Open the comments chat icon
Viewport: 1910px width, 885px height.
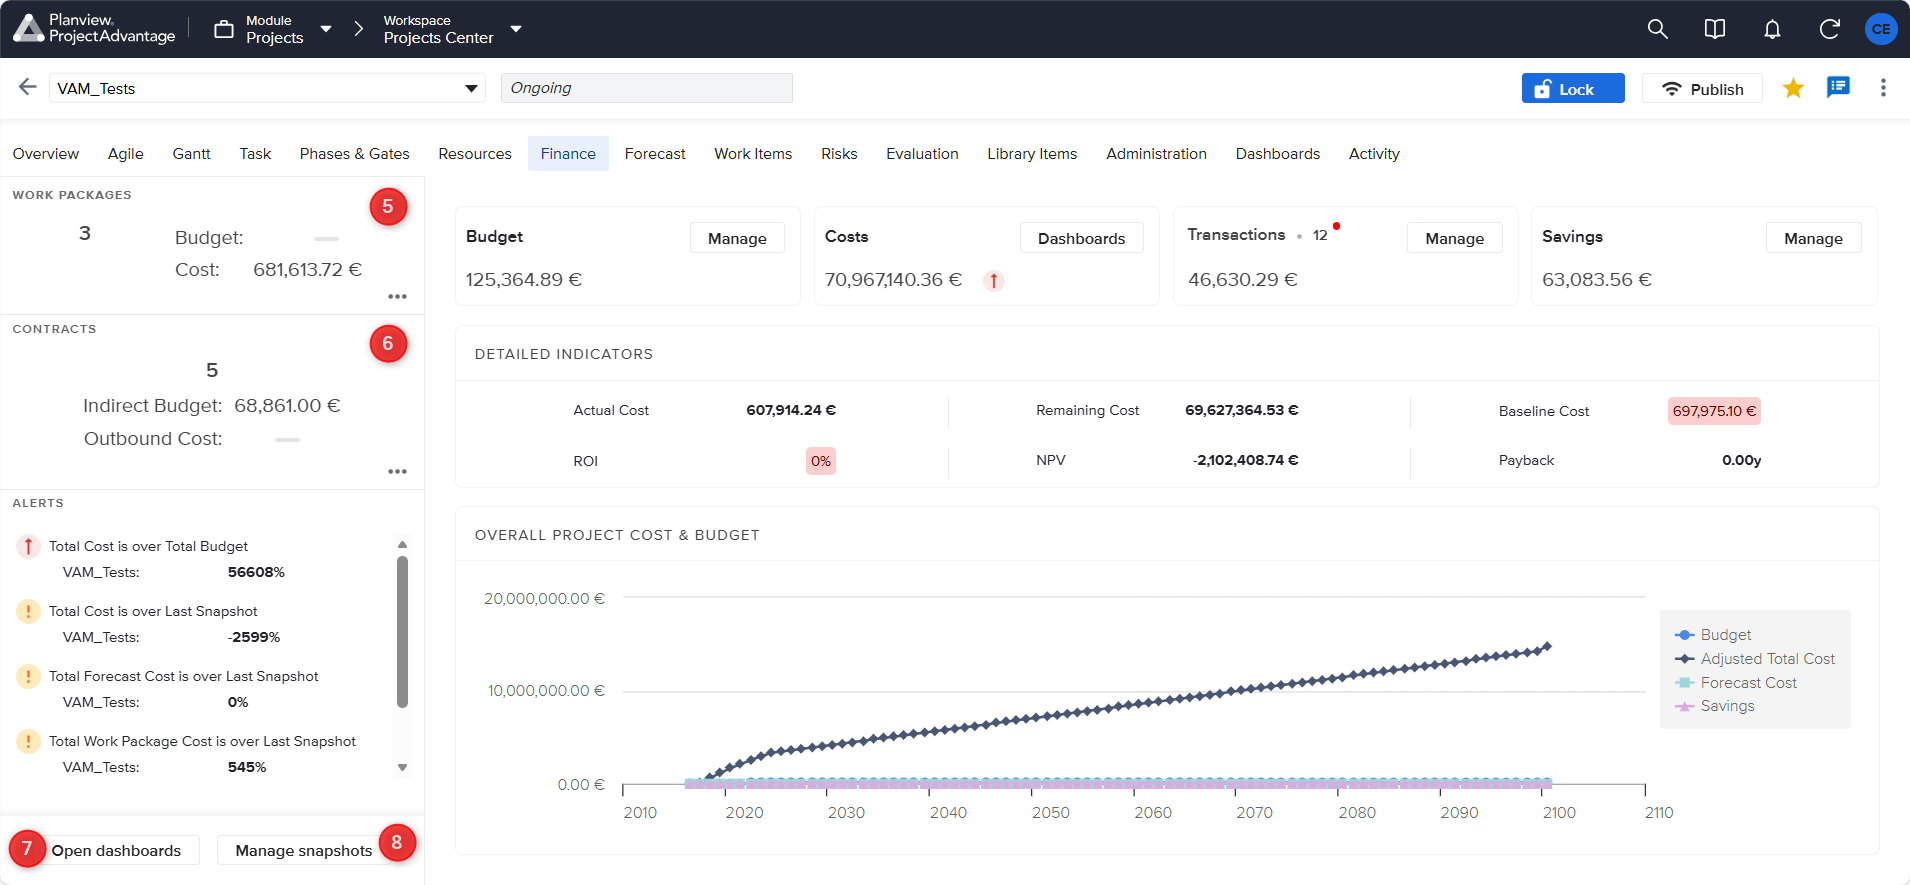(1838, 88)
